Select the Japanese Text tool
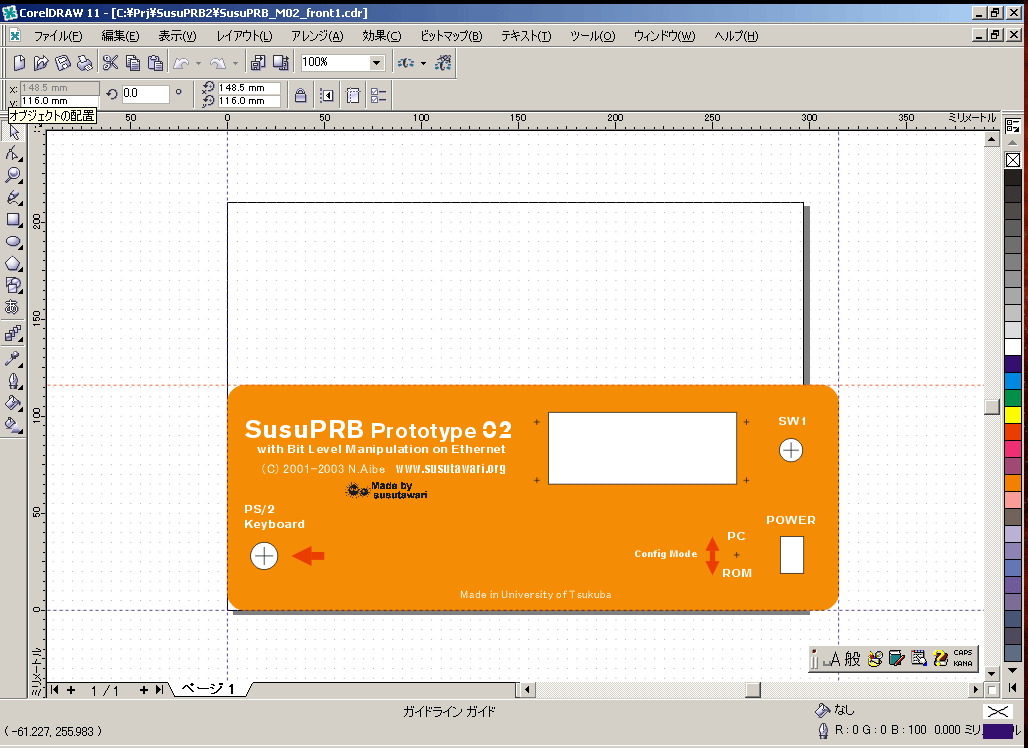 tap(13, 307)
